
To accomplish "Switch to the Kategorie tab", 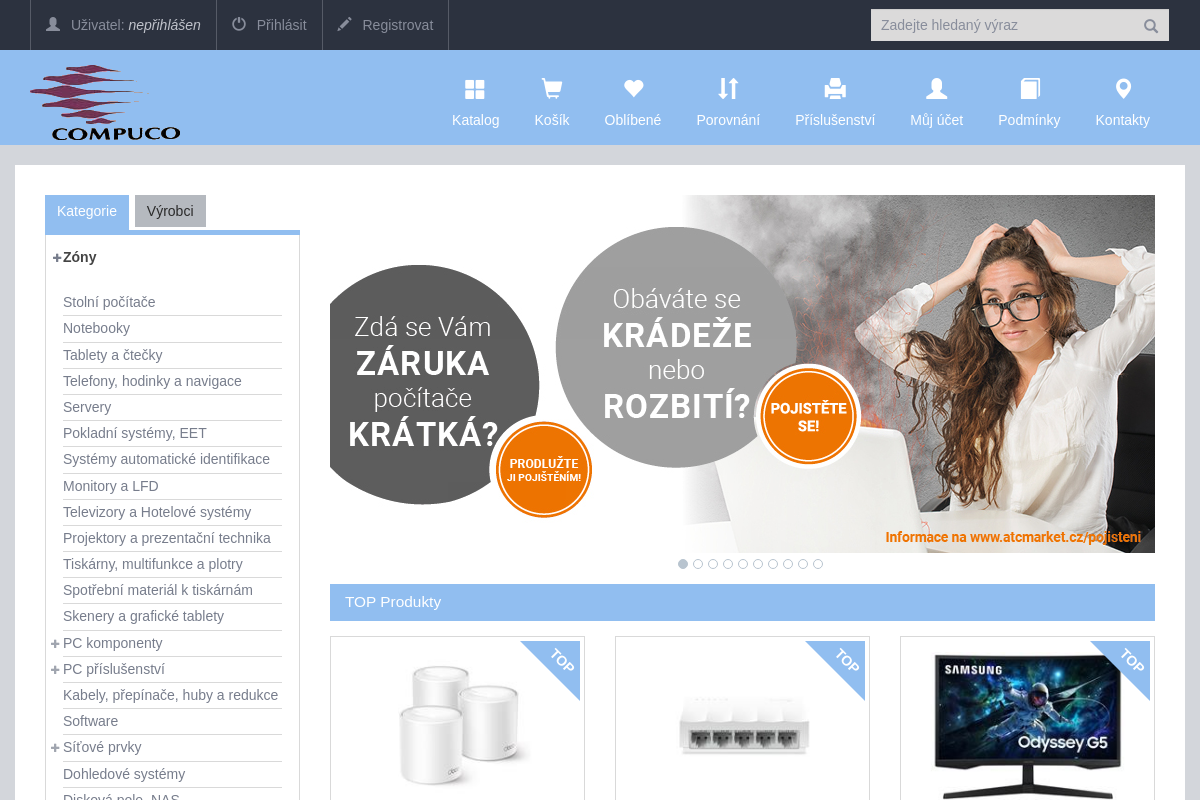I will tap(87, 211).
